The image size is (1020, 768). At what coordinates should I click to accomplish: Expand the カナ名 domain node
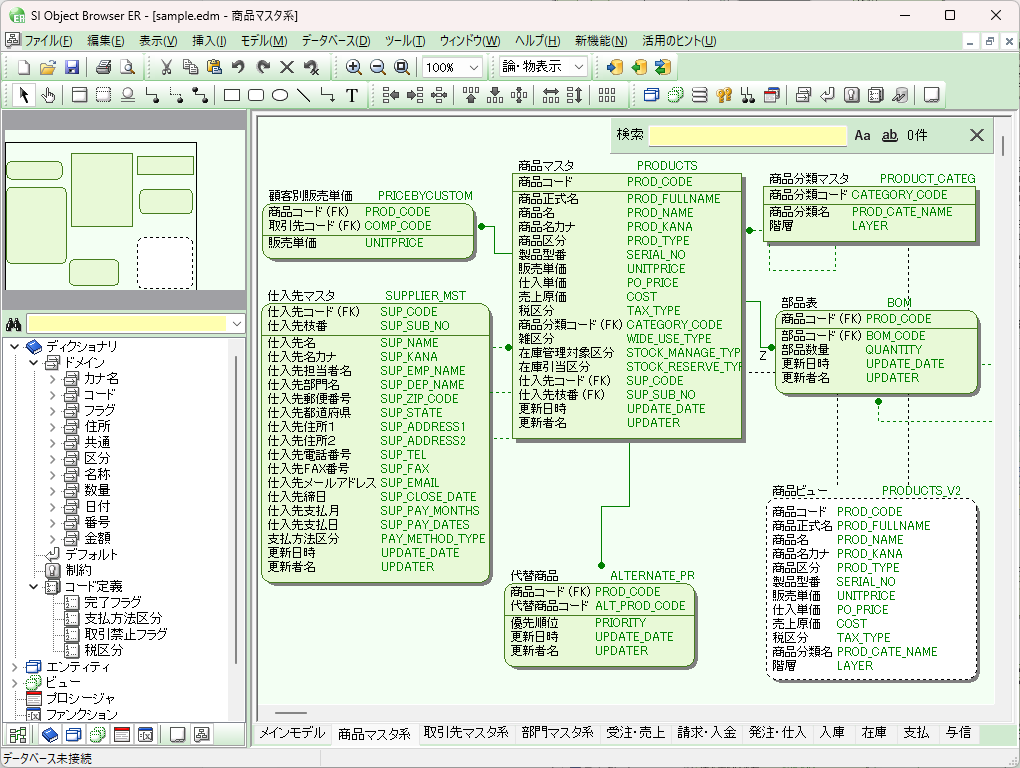pyautogui.click(x=53, y=378)
